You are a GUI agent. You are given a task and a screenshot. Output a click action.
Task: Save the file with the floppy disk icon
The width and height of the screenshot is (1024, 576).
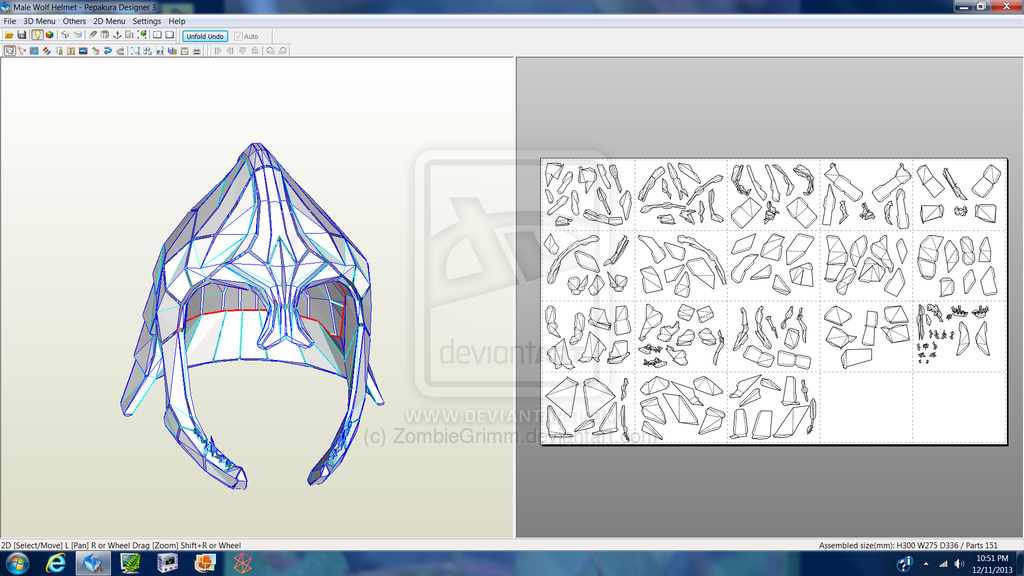pos(22,35)
